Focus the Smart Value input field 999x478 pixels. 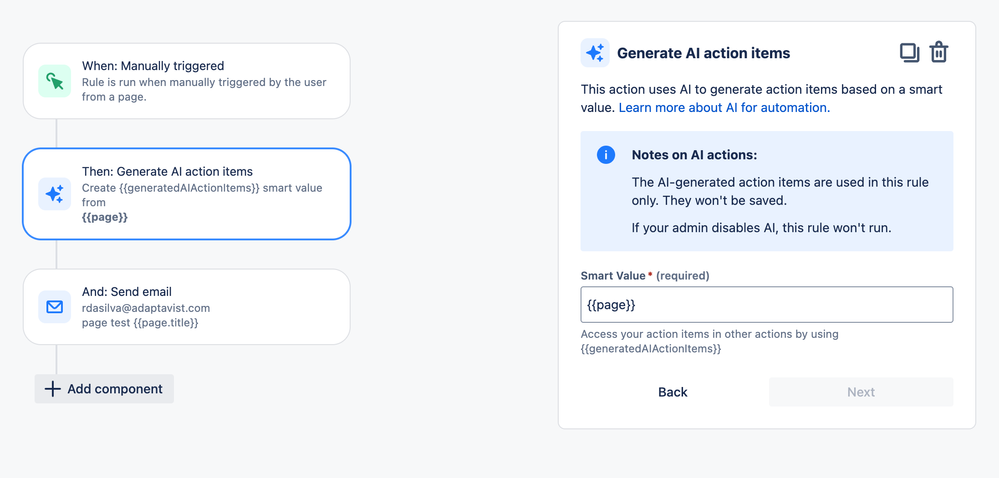(766, 305)
